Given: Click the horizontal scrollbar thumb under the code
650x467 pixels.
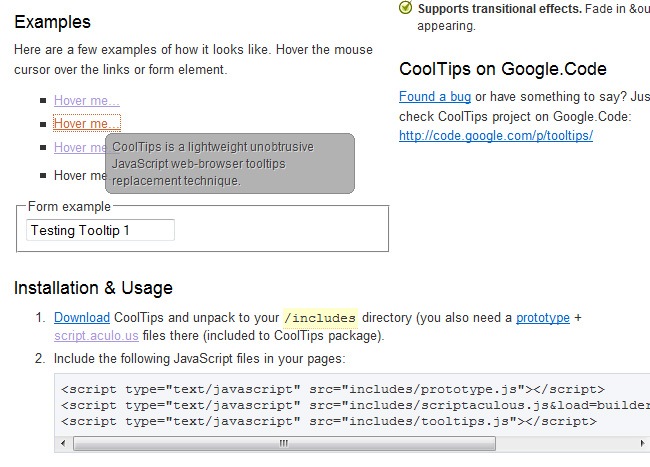Looking at the screenshot, I should pos(283,443).
